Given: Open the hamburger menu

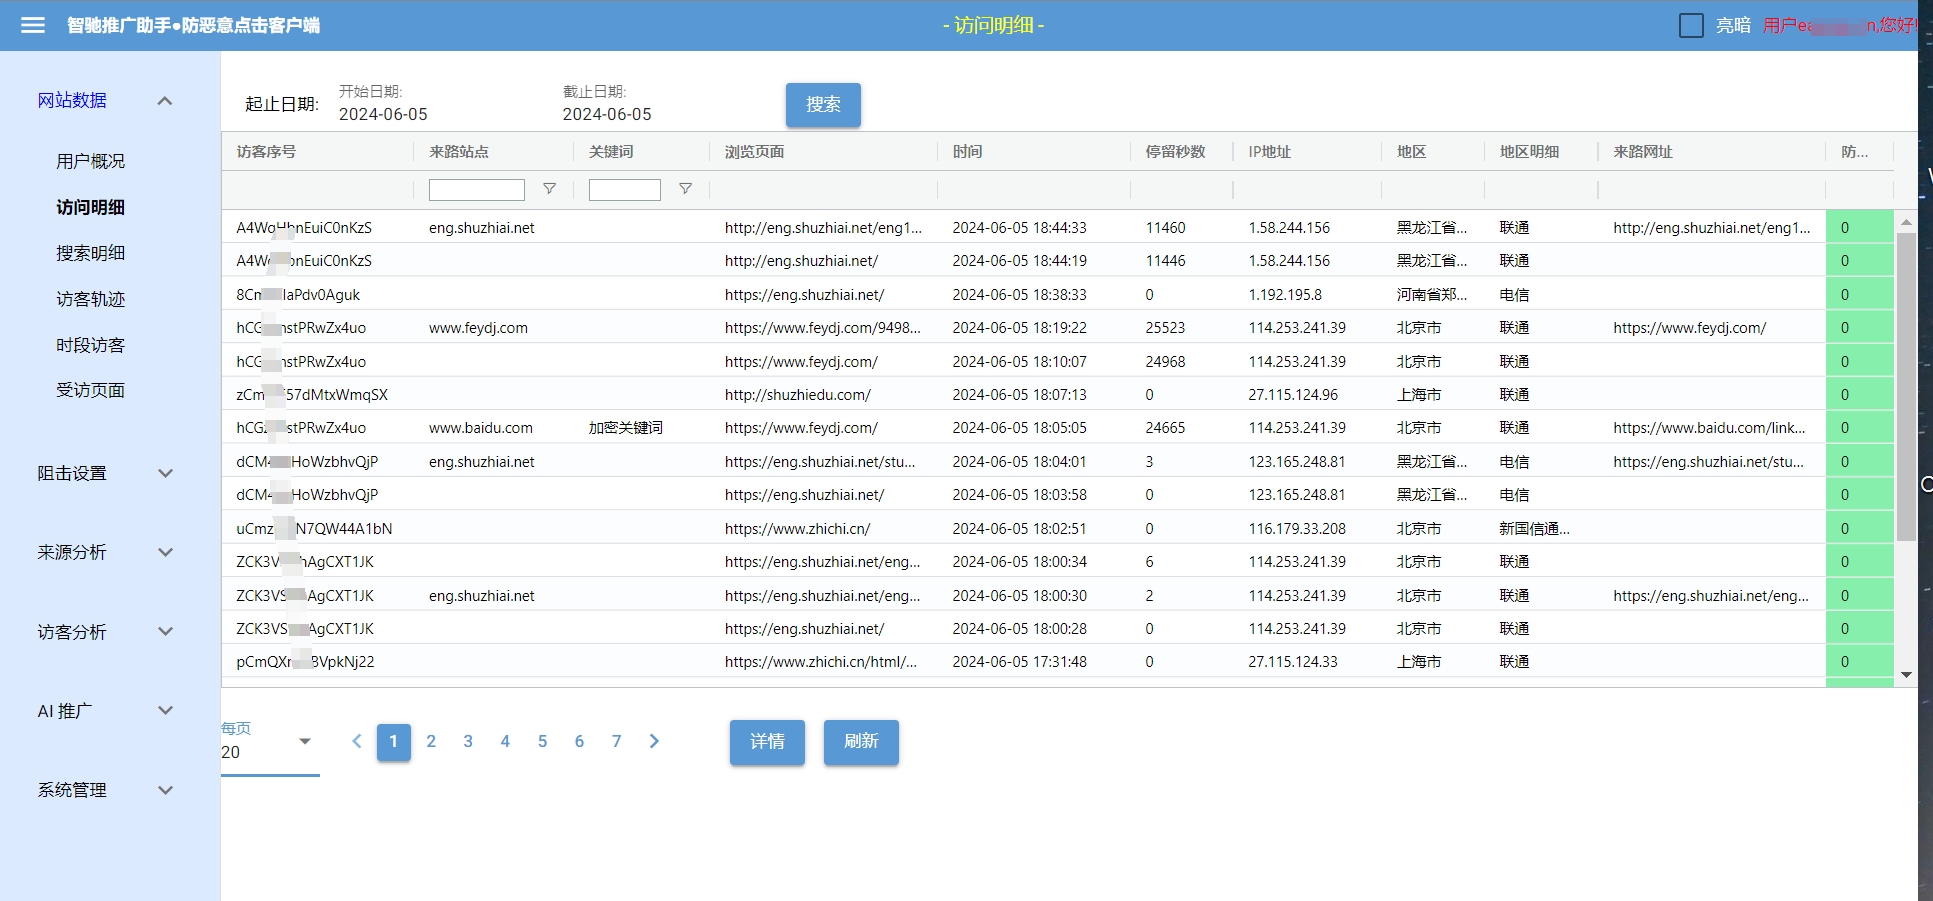Looking at the screenshot, I should tap(33, 25).
